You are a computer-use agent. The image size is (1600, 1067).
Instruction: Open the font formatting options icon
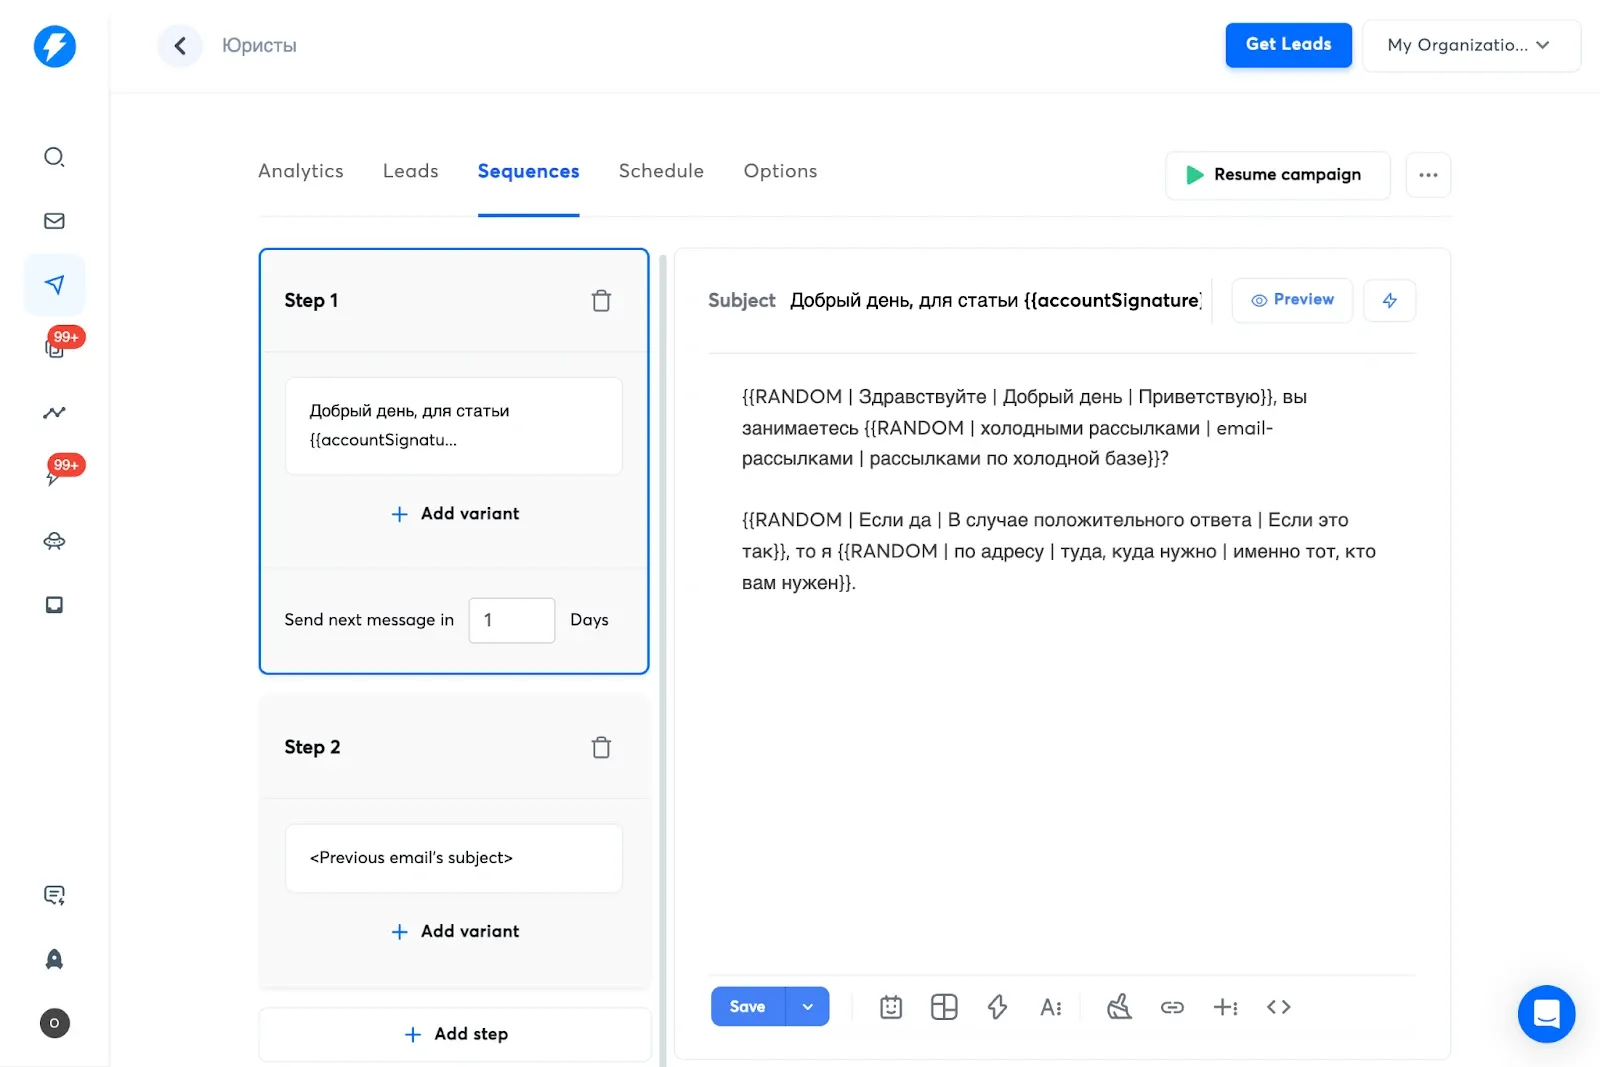[1051, 1007]
